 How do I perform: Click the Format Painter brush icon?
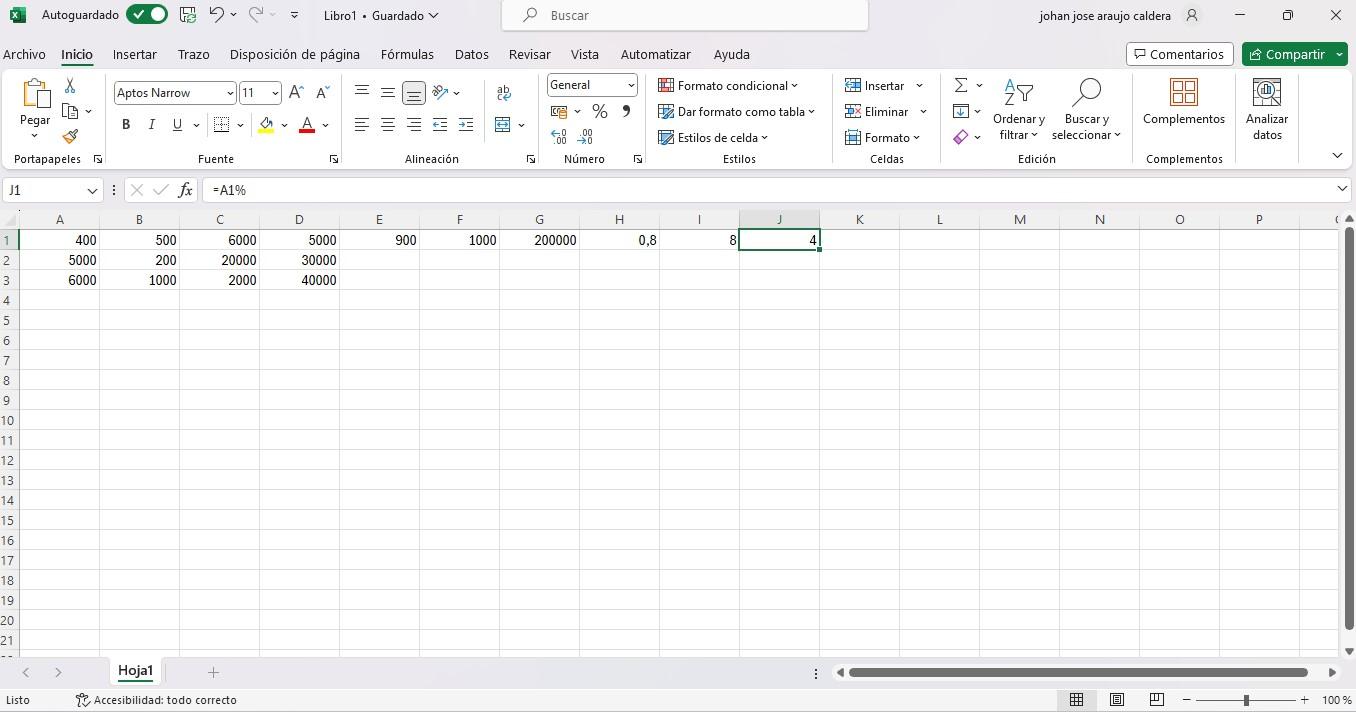tap(70, 136)
